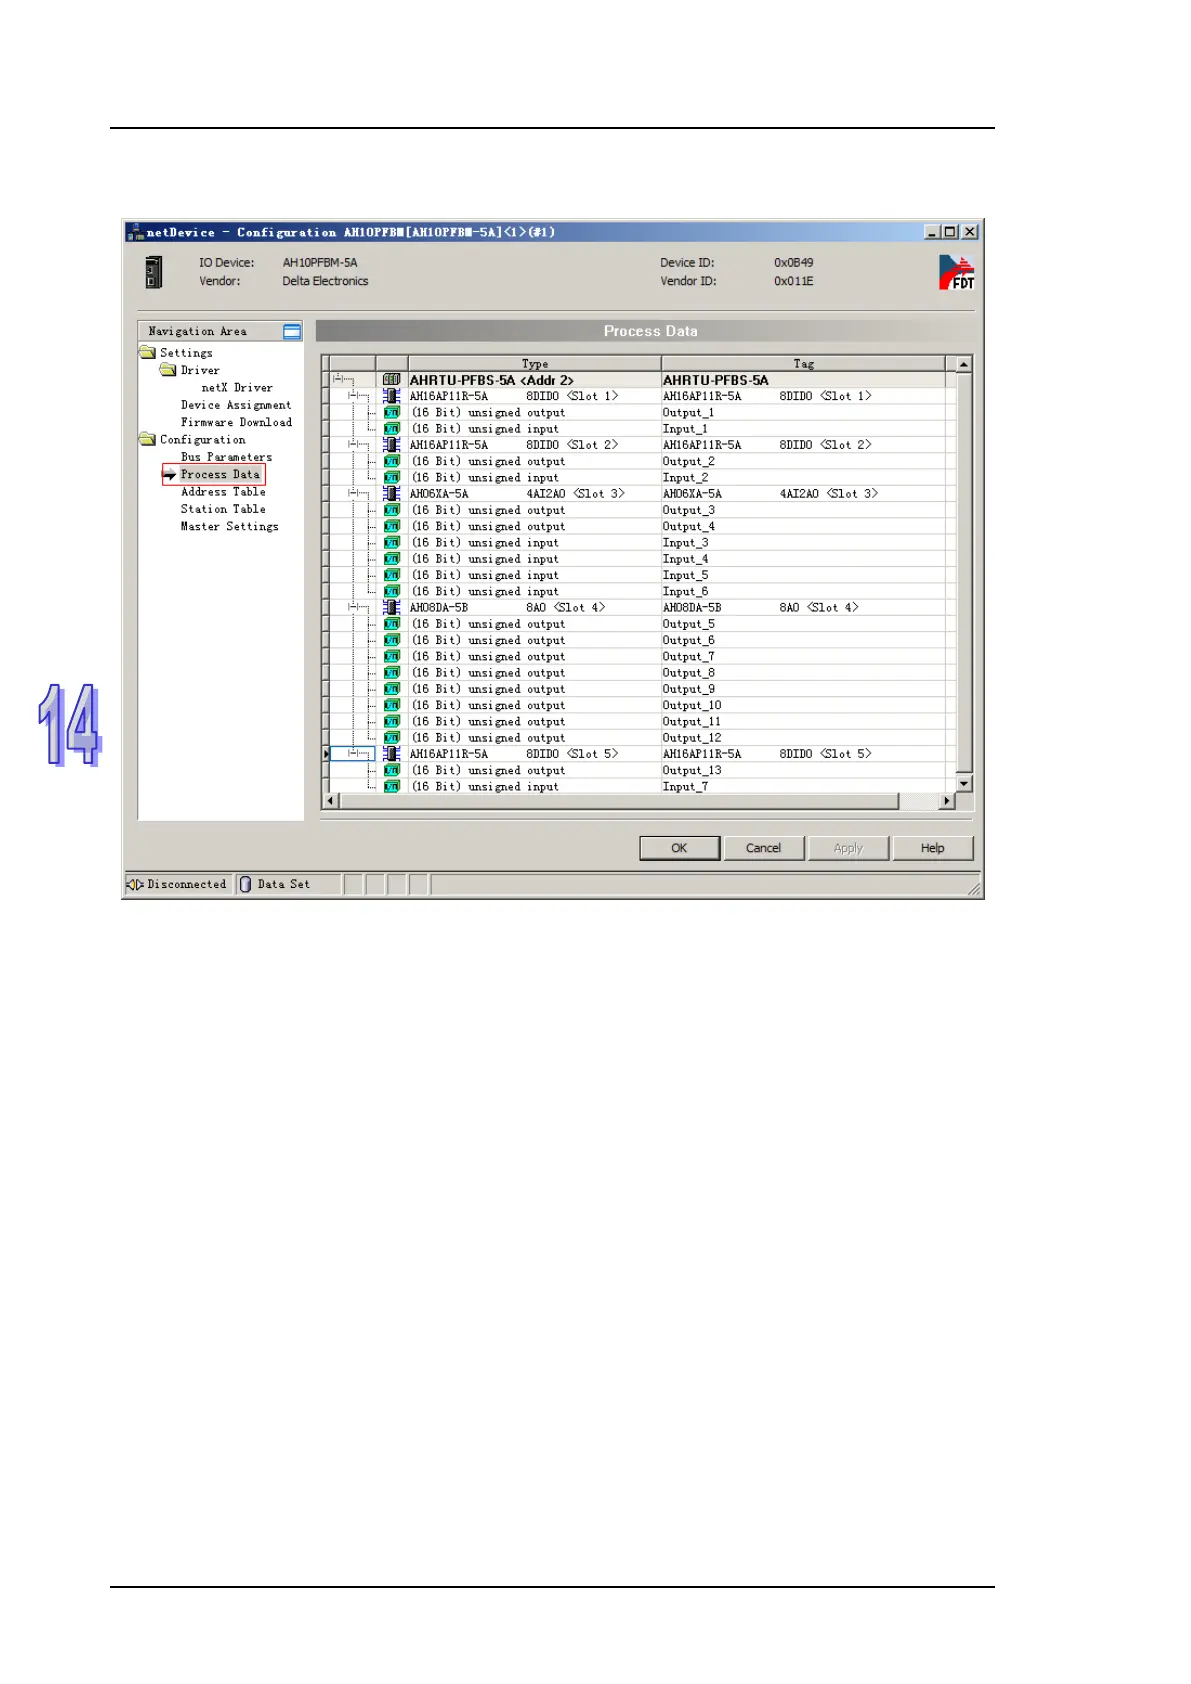
Task: Click the icon beside Output_5 row
Action: pyautogui.click(x=392, y=624)
